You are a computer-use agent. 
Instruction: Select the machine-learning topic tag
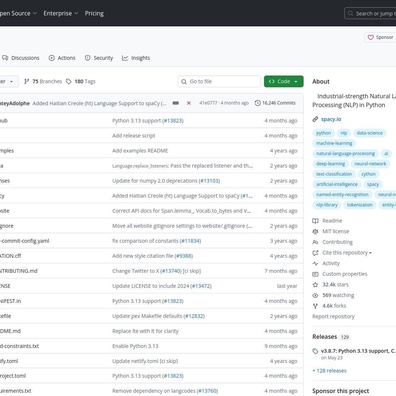tap(334, 143)
